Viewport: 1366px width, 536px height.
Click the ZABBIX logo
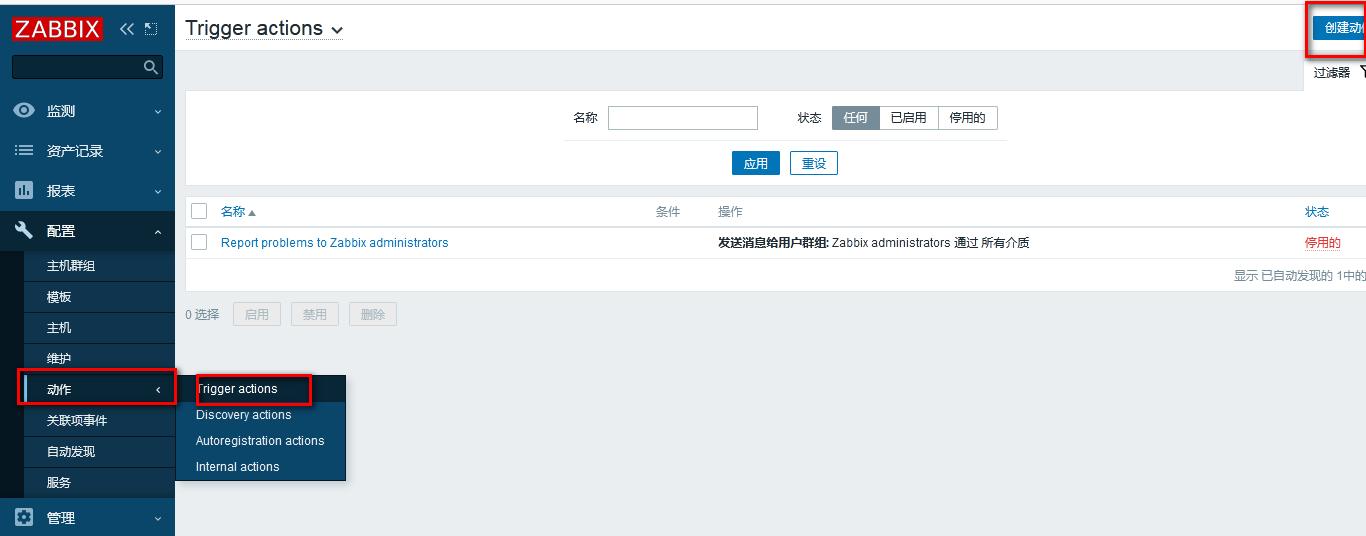point(57,29)
